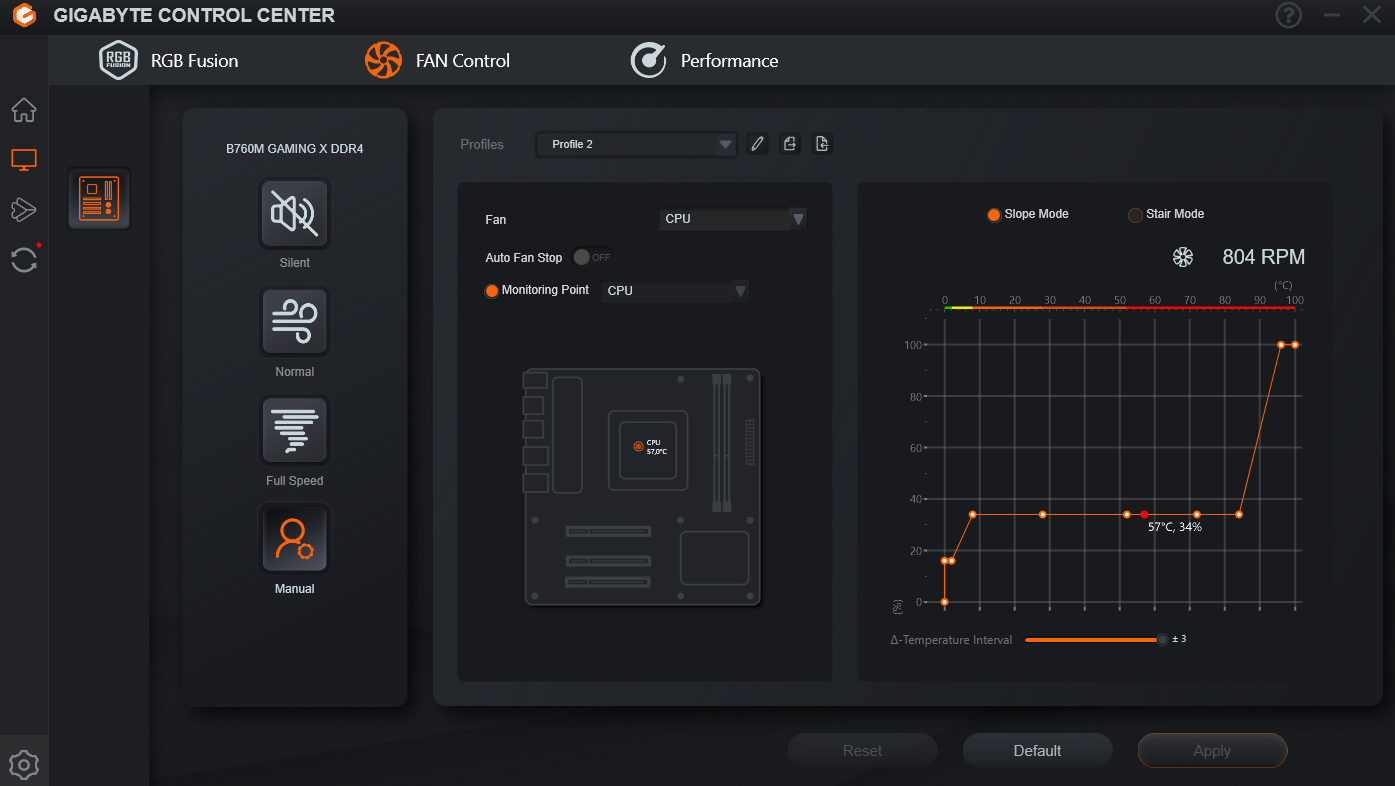Open the FAN Control tab

click(x=437, y=60)
